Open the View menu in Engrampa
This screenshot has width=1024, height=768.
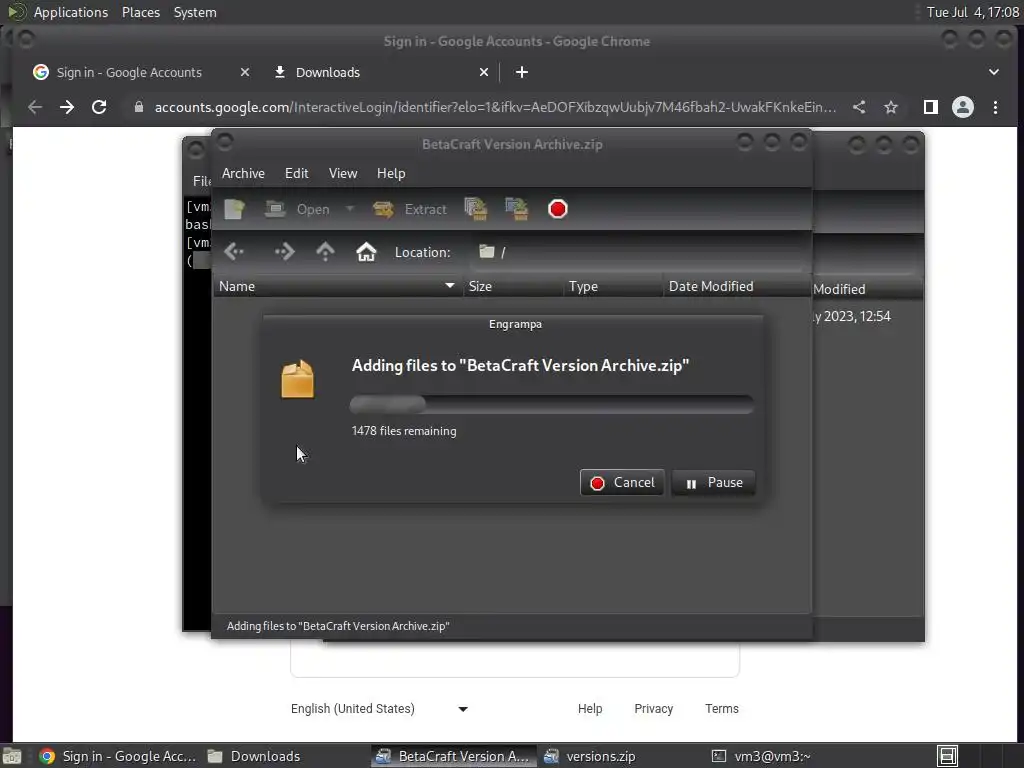343,173
